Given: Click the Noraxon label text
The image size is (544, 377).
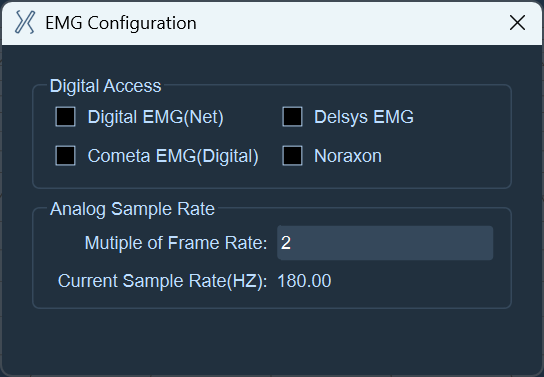Looking at the screenshot, I should [x=348, y=156].
